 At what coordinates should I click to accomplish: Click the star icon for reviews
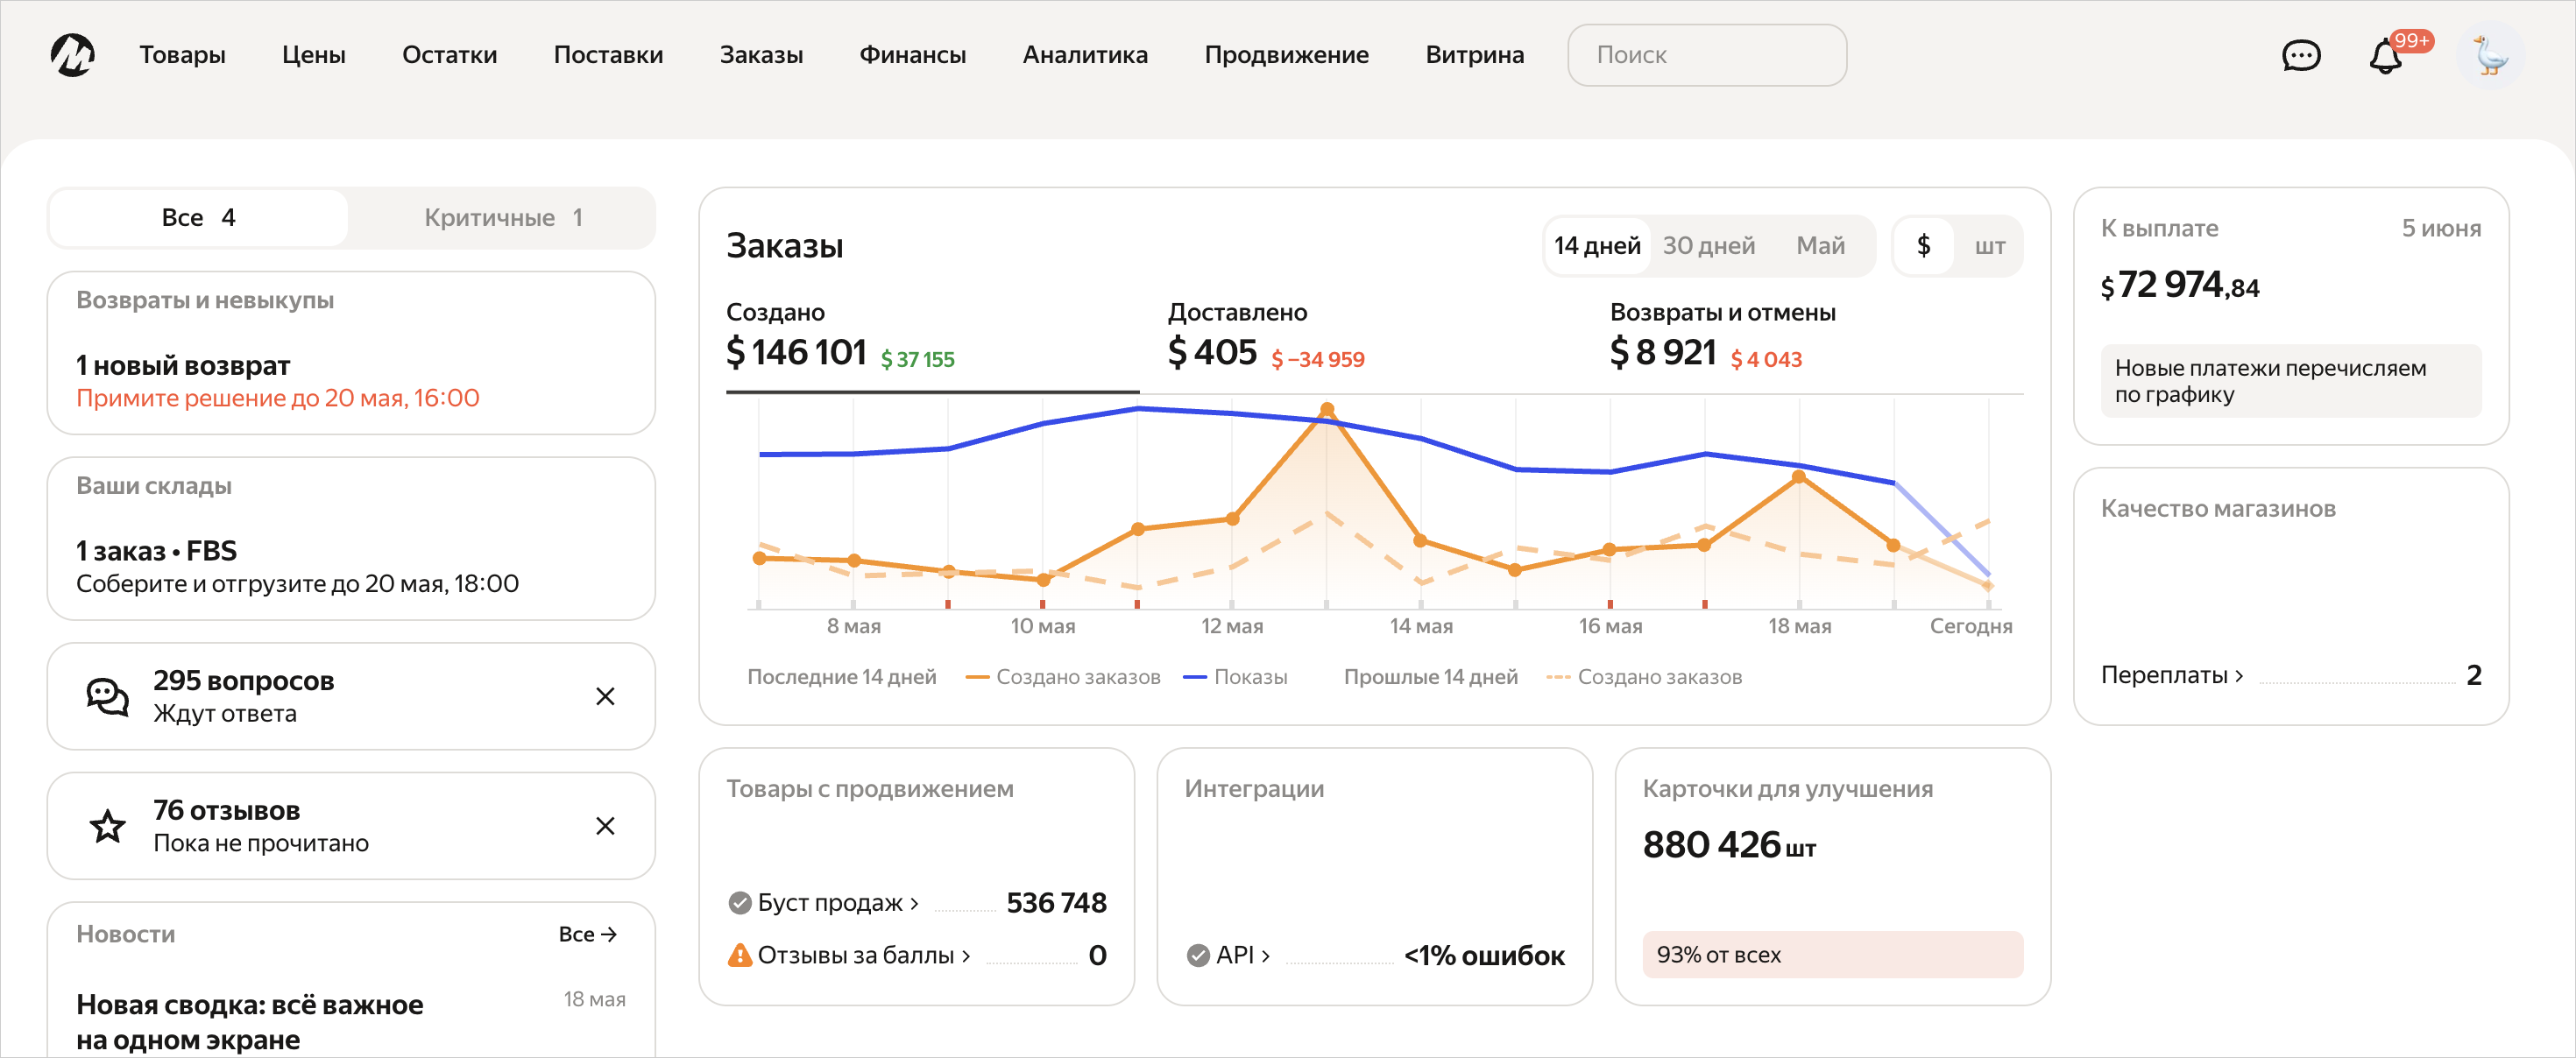(108, 826)
